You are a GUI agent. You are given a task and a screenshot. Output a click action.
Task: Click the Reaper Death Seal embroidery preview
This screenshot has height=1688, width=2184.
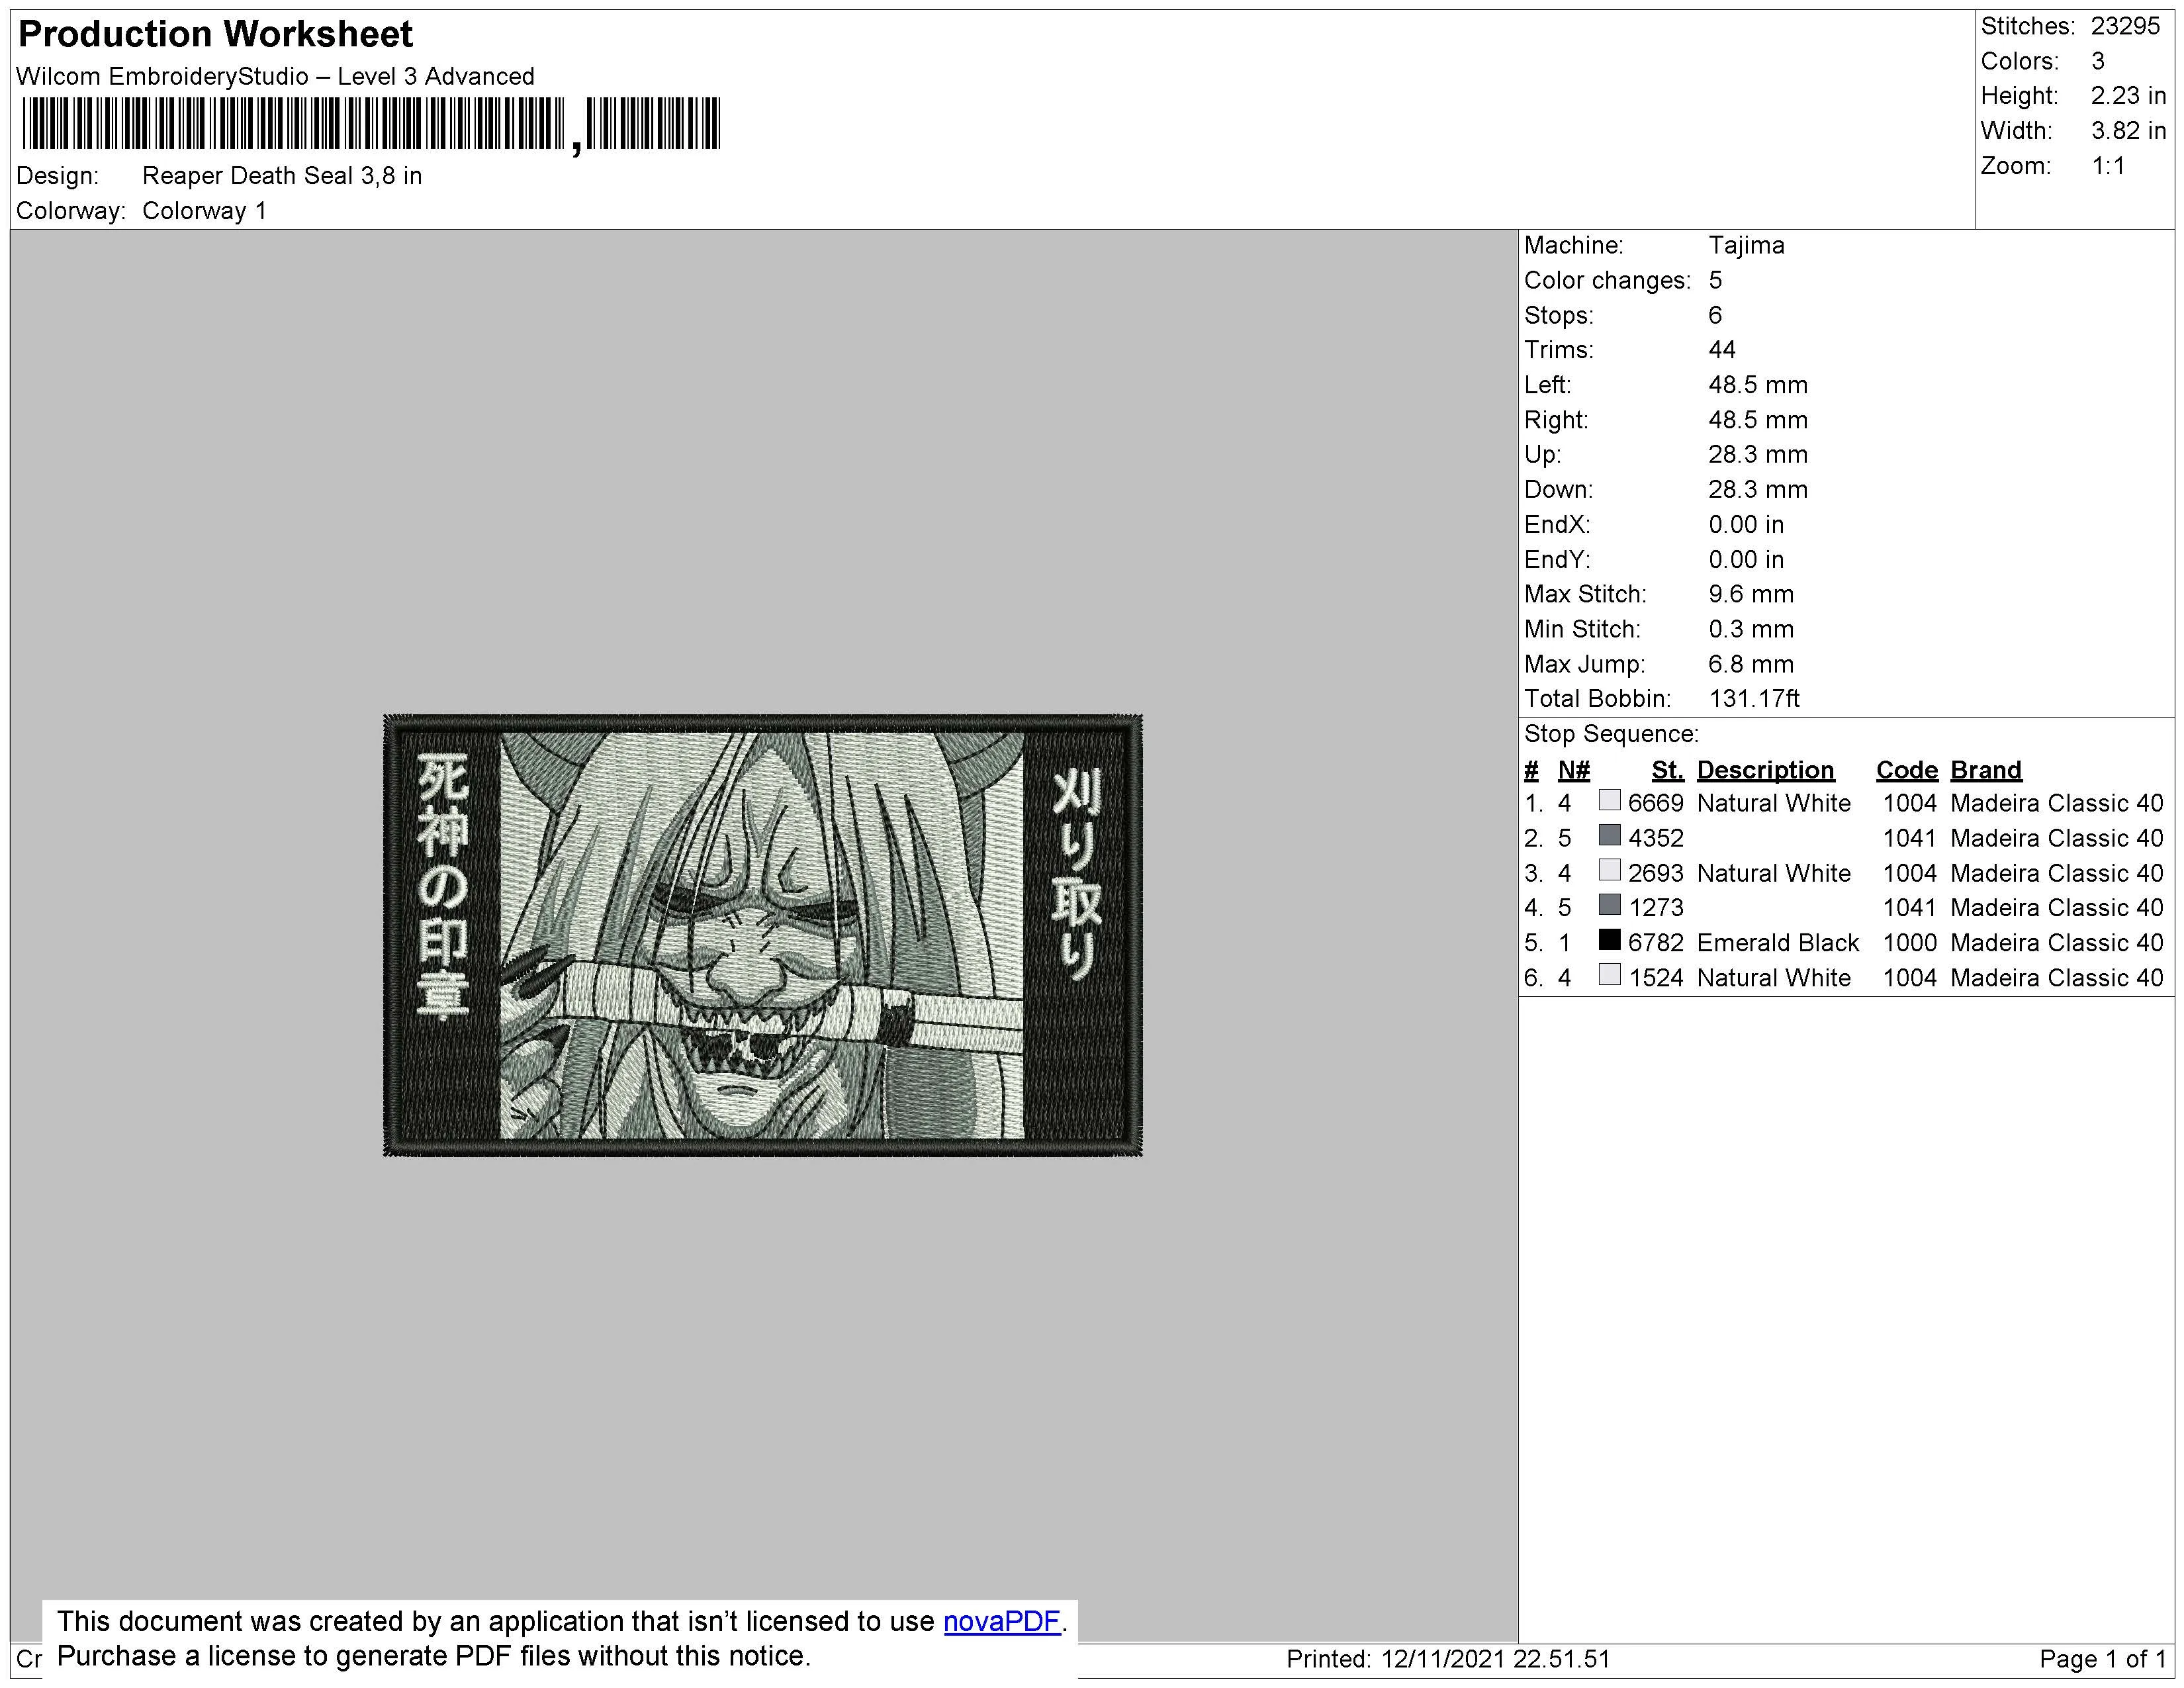763,935
